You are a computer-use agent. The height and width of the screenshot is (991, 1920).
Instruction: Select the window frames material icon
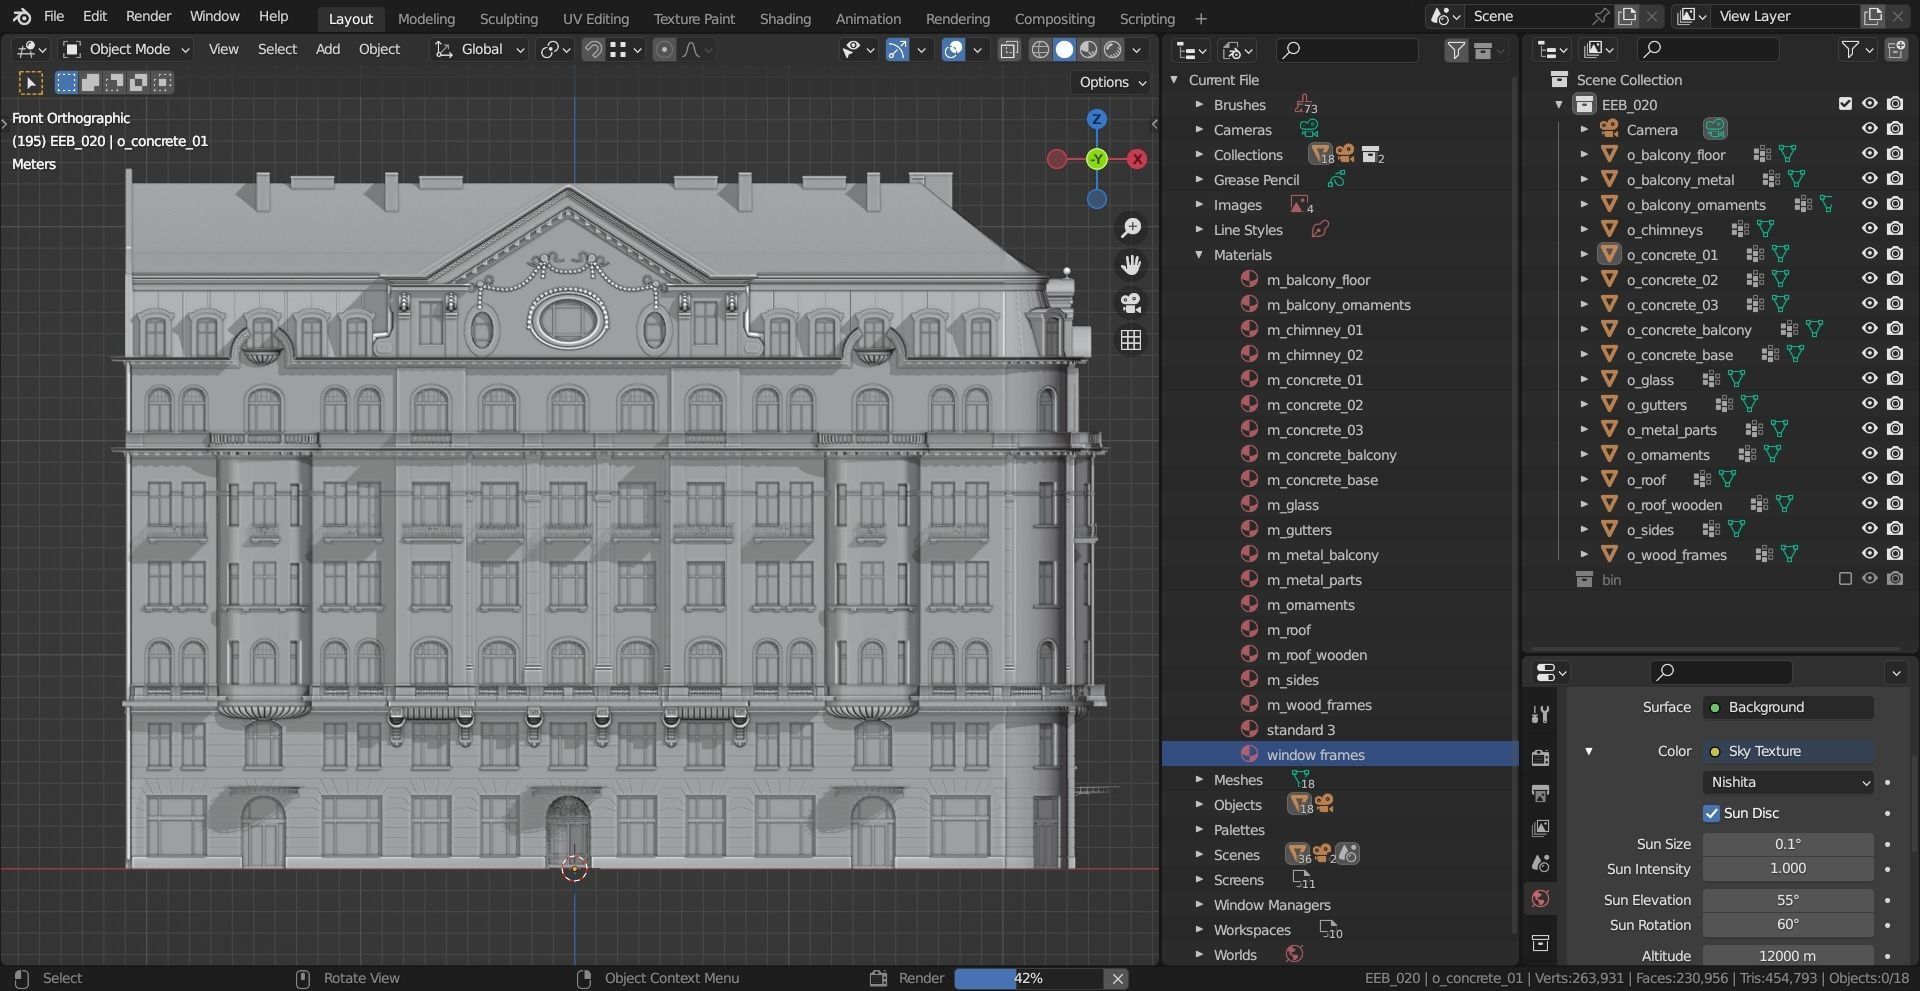[x=1249, y=754]
